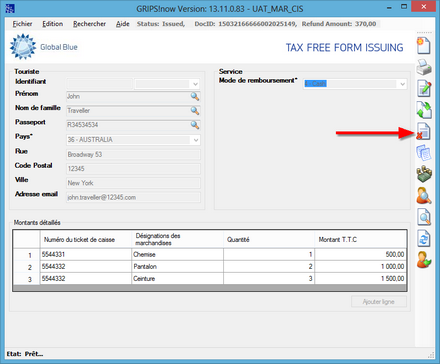Select row 3 header in table
The width and height of the screenshot is (440, 364).
click(27, 279)
